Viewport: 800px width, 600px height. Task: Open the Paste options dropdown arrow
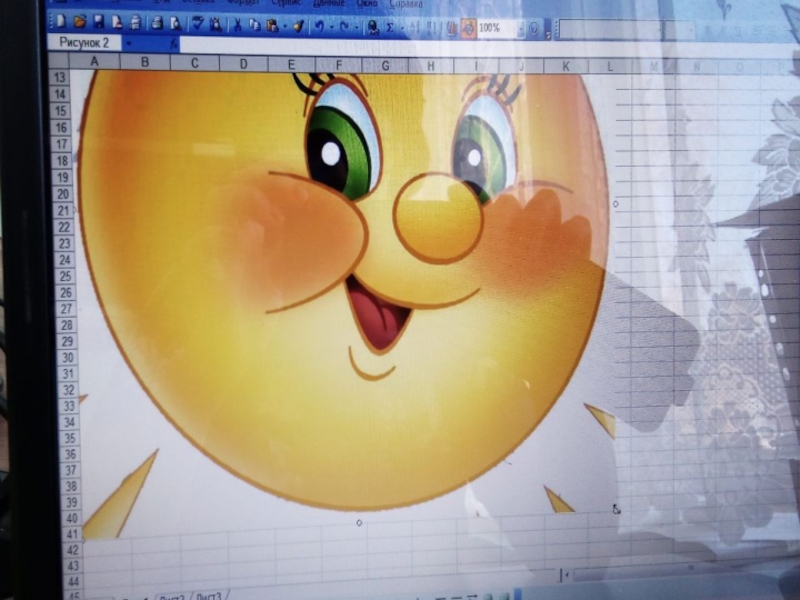coord(284,26)
